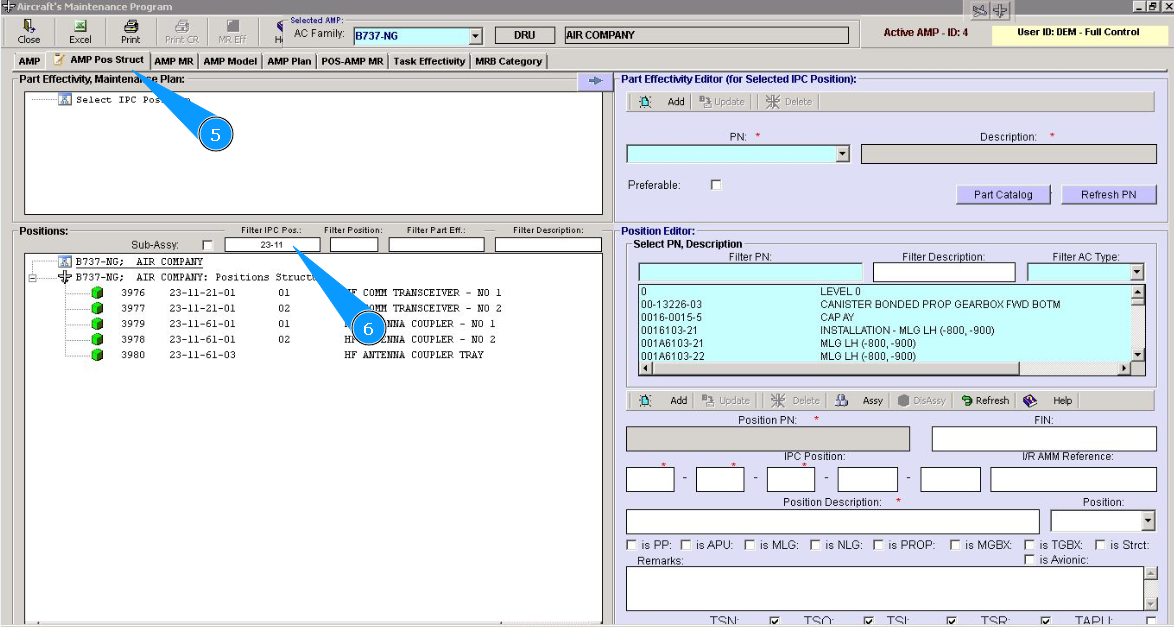The image size is (1174, 629).
Task: Enable the Preferable checkbox
Action: tap(715, 185)
